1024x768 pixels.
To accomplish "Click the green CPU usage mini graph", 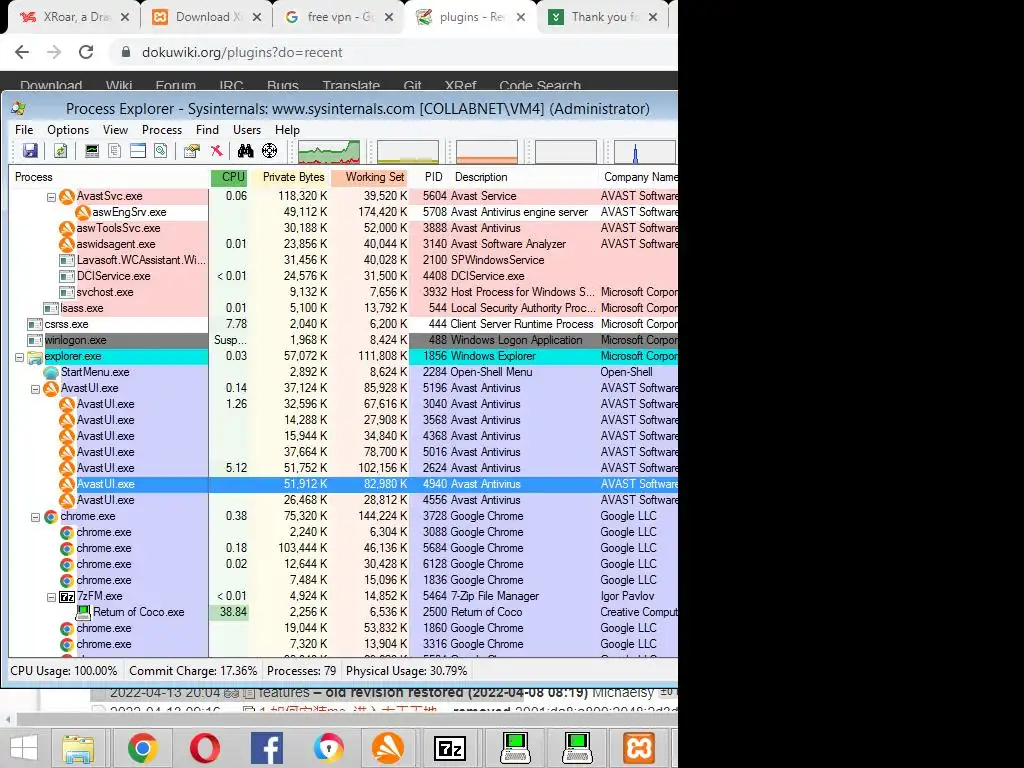I will click(x=329, y=152).
